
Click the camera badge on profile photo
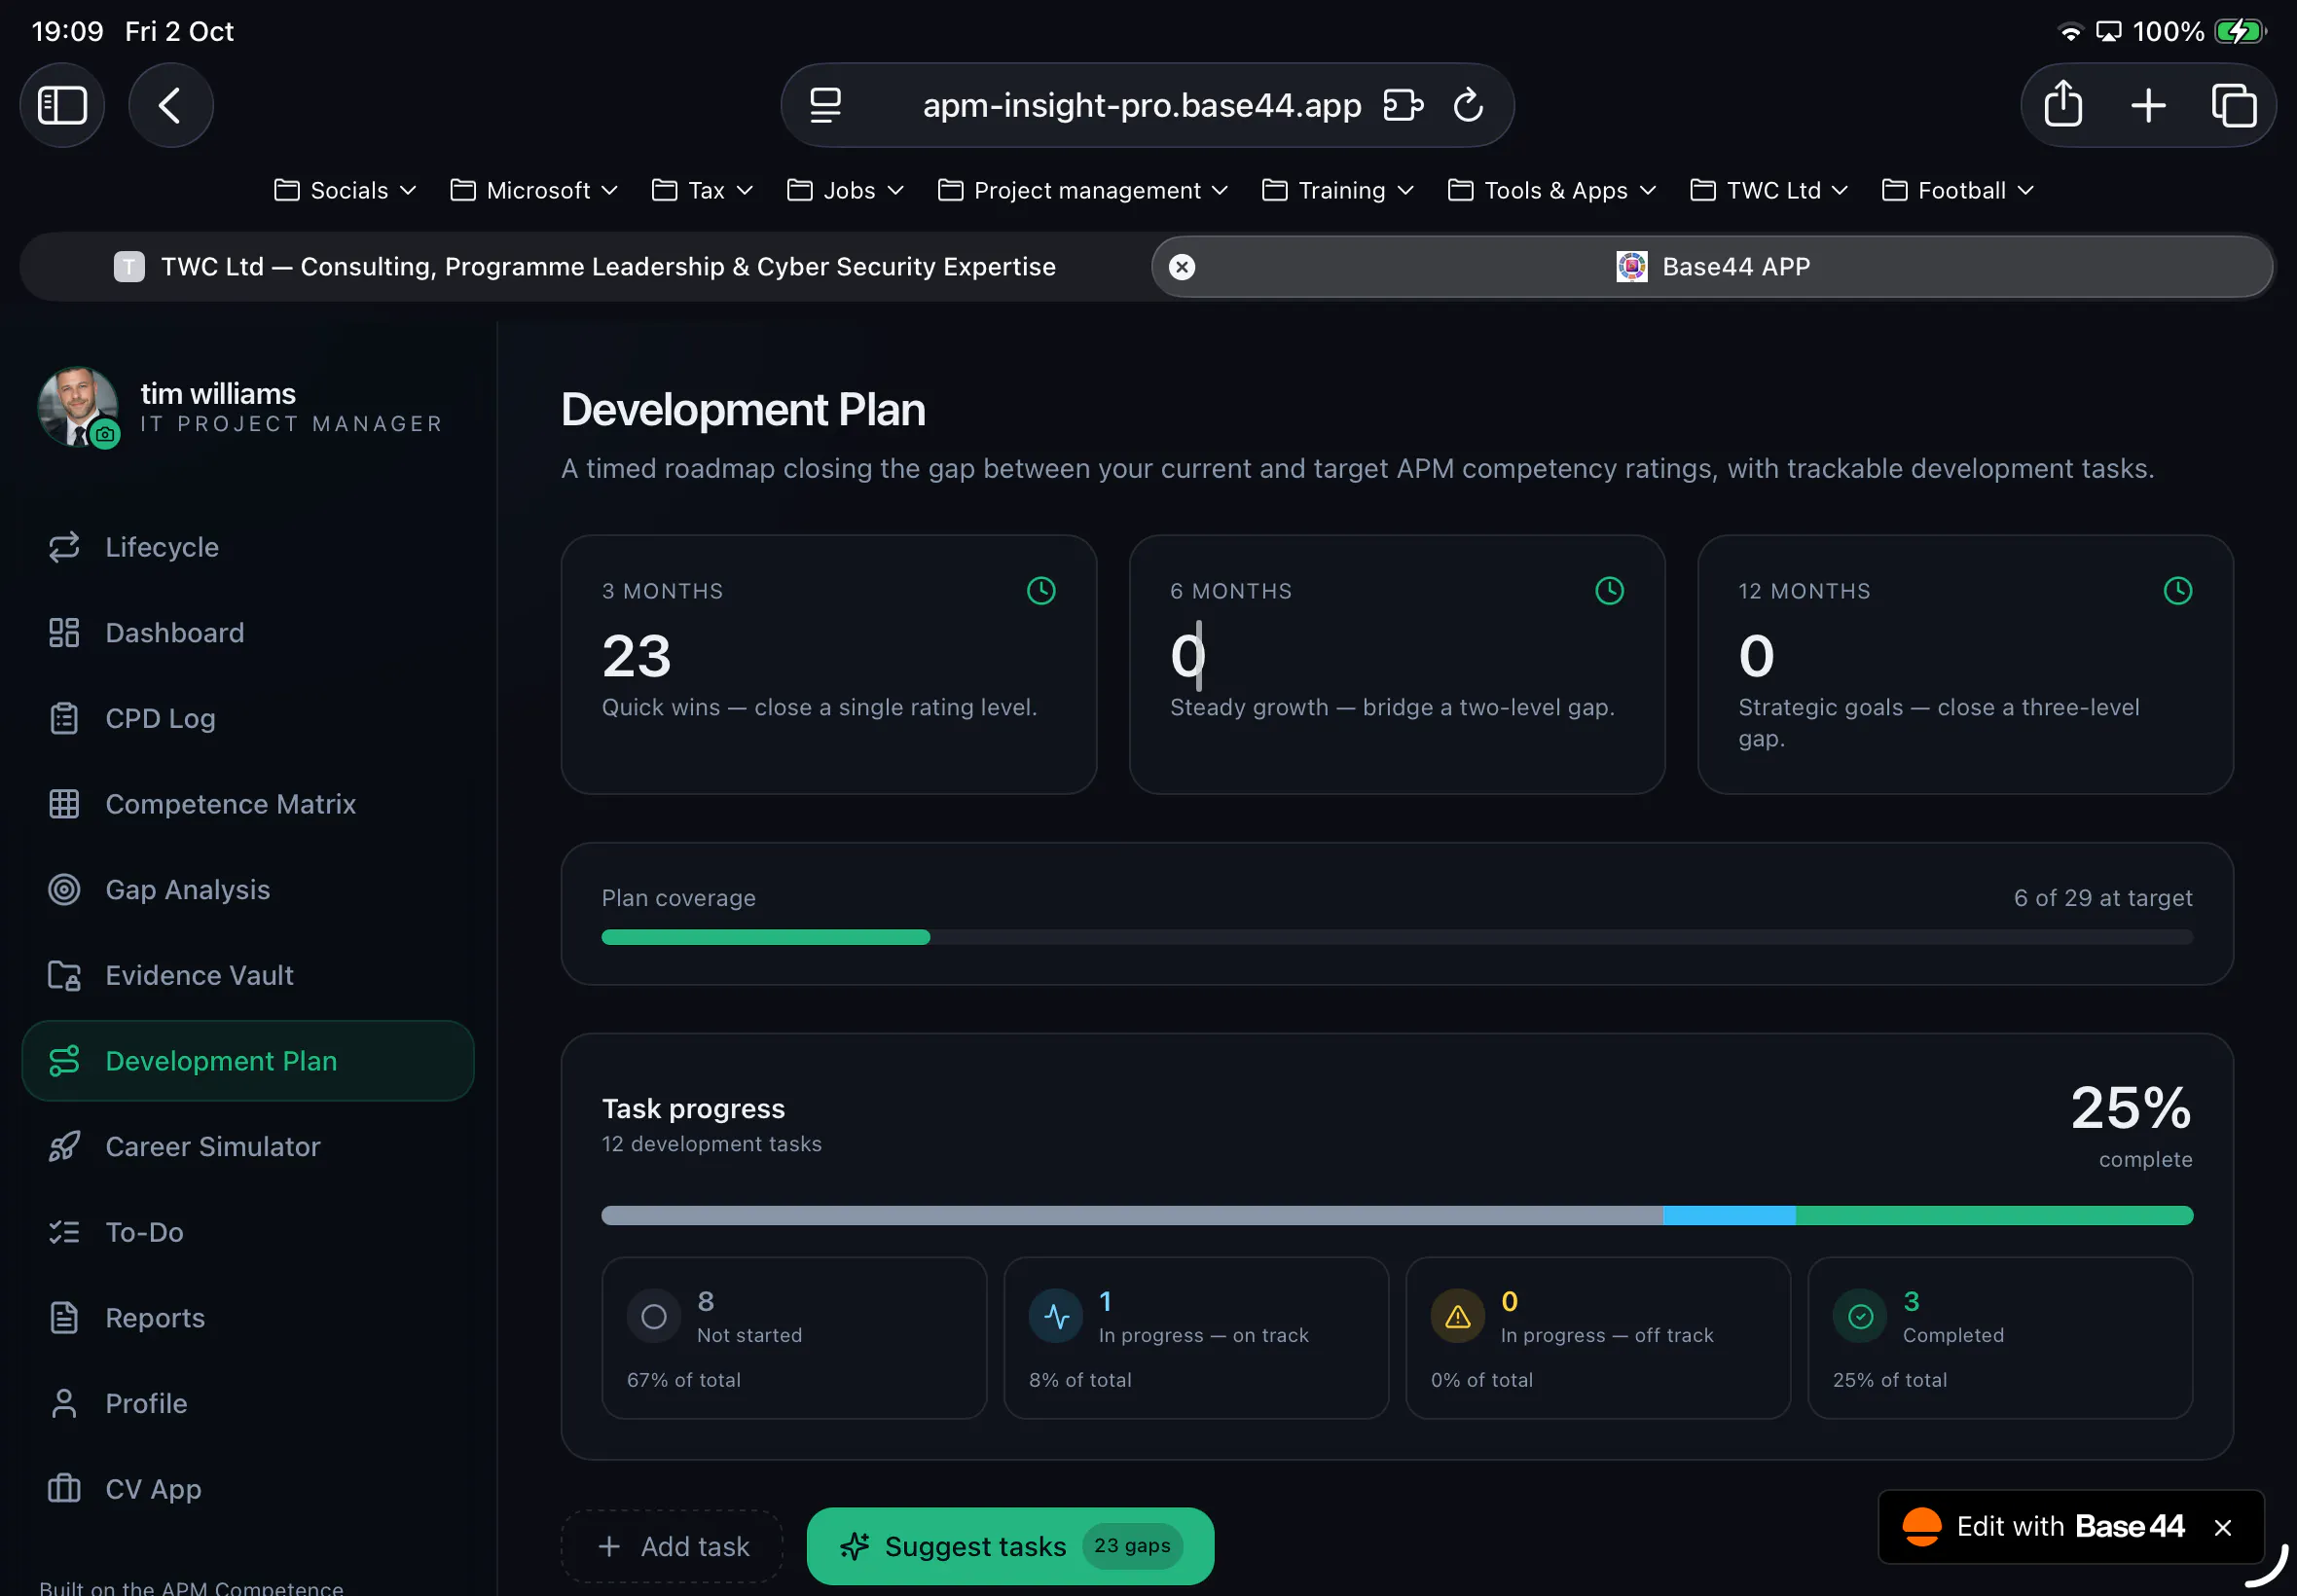pyautogui.click(x=105, y=434)
